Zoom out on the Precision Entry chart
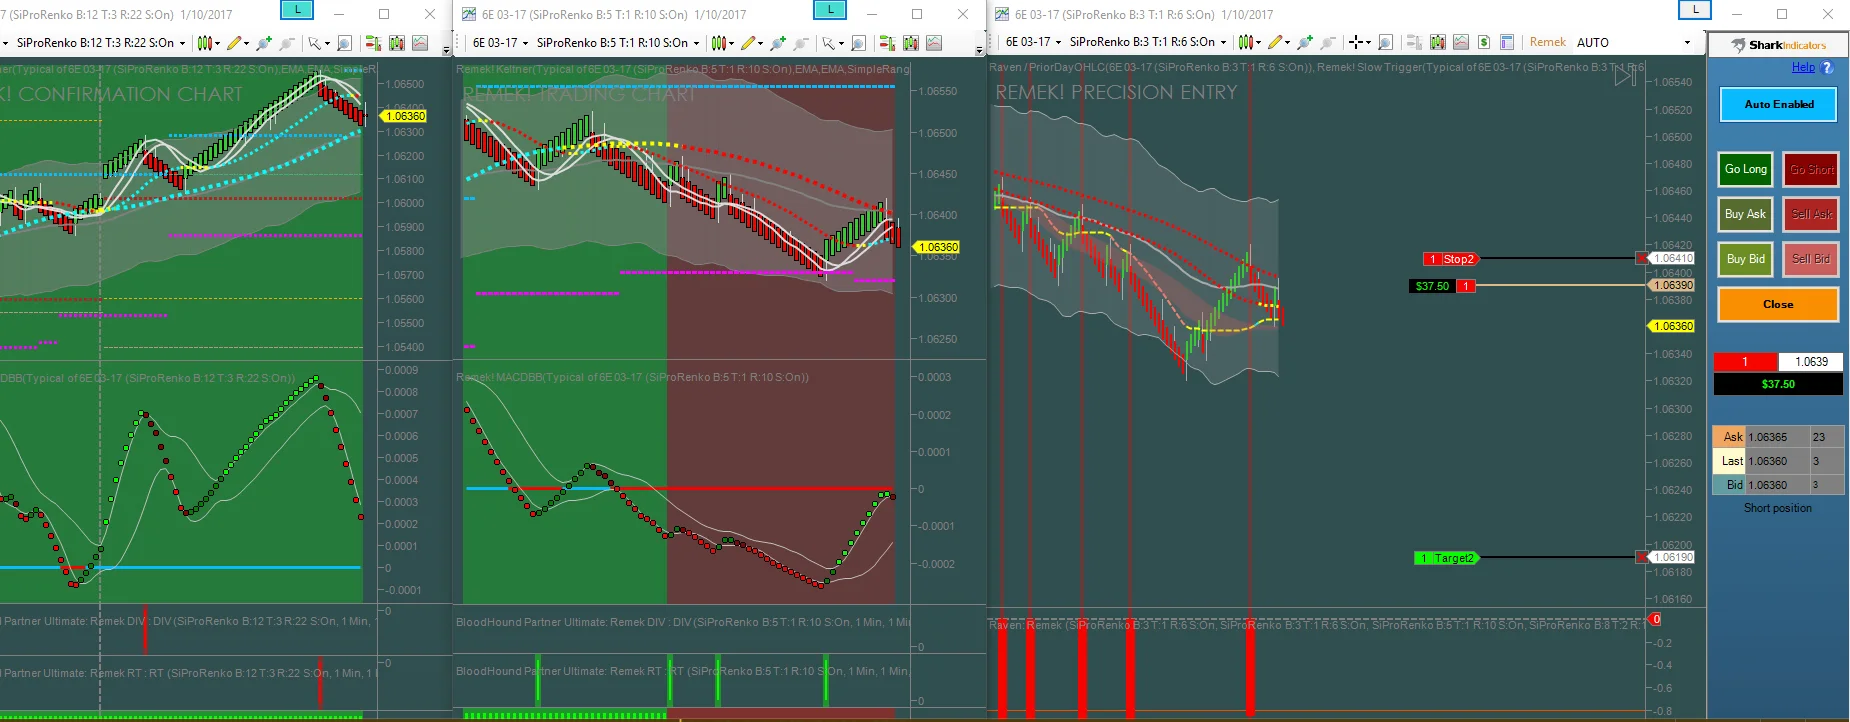The image size is (1850, 722). coord(1328,42)
